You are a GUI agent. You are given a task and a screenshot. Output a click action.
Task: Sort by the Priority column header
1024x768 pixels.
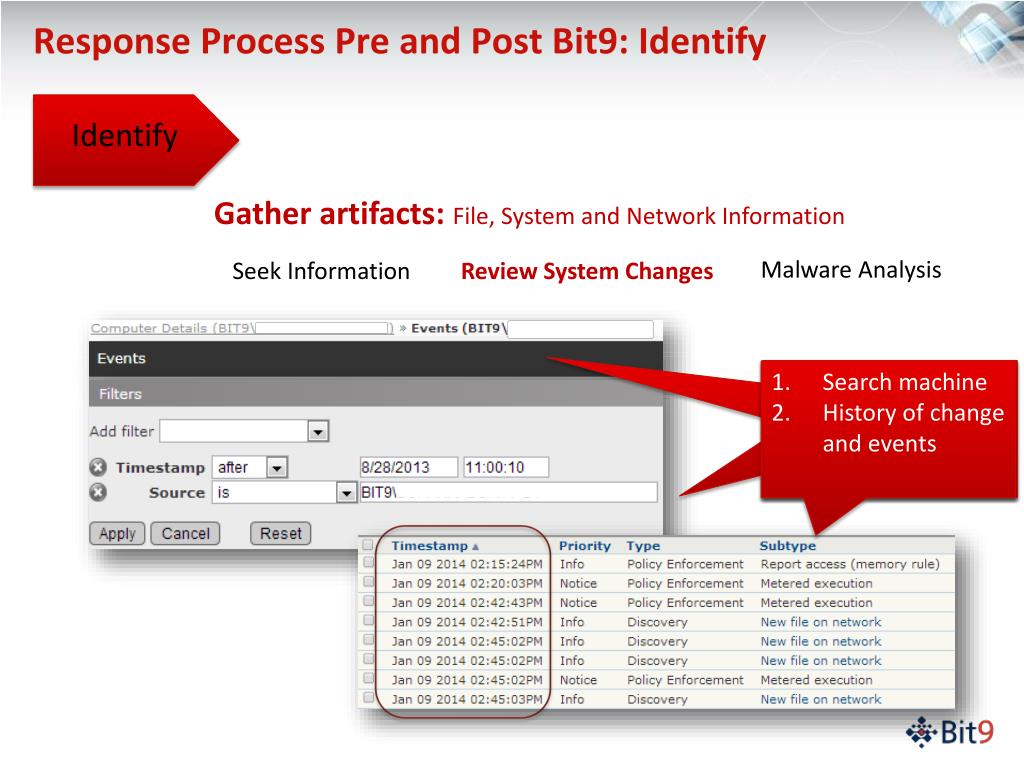coord(584,546)
